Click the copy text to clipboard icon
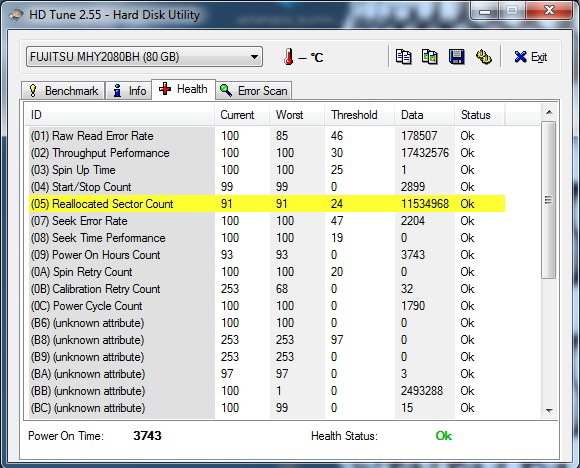580x468 pixels. point(403,57)
